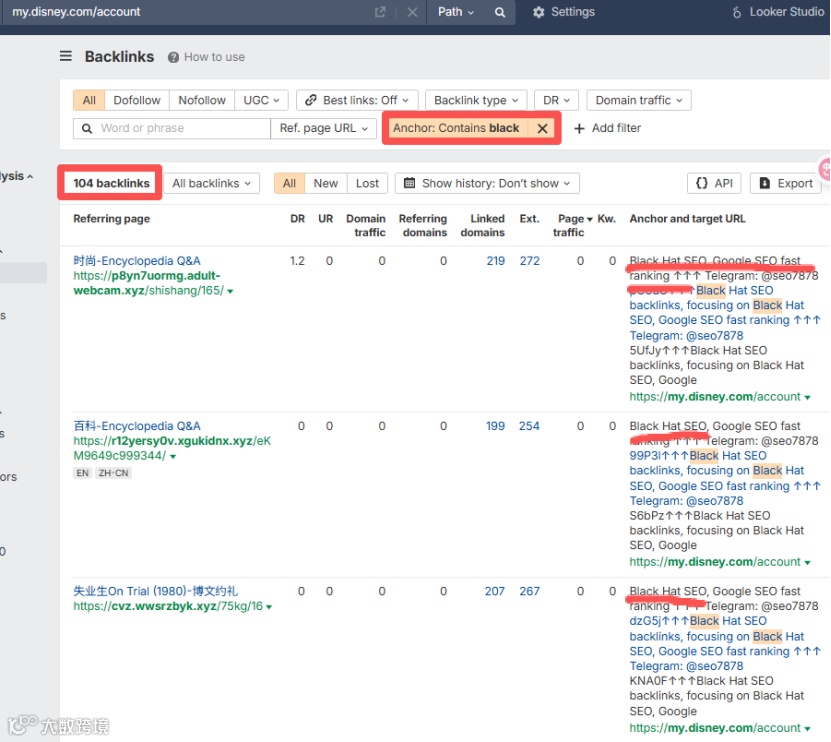Click the search magnifier button in top bar
The image size is (831, 742).
[x=499, y=12]
